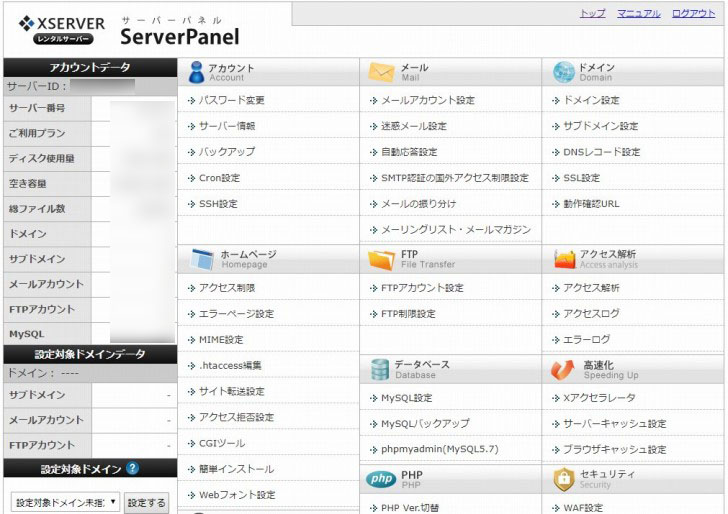Open the 設定対象ドメイン dropdown
This screenshot has height=514, width=728.
pyautogui.click(x=65, y=502)
